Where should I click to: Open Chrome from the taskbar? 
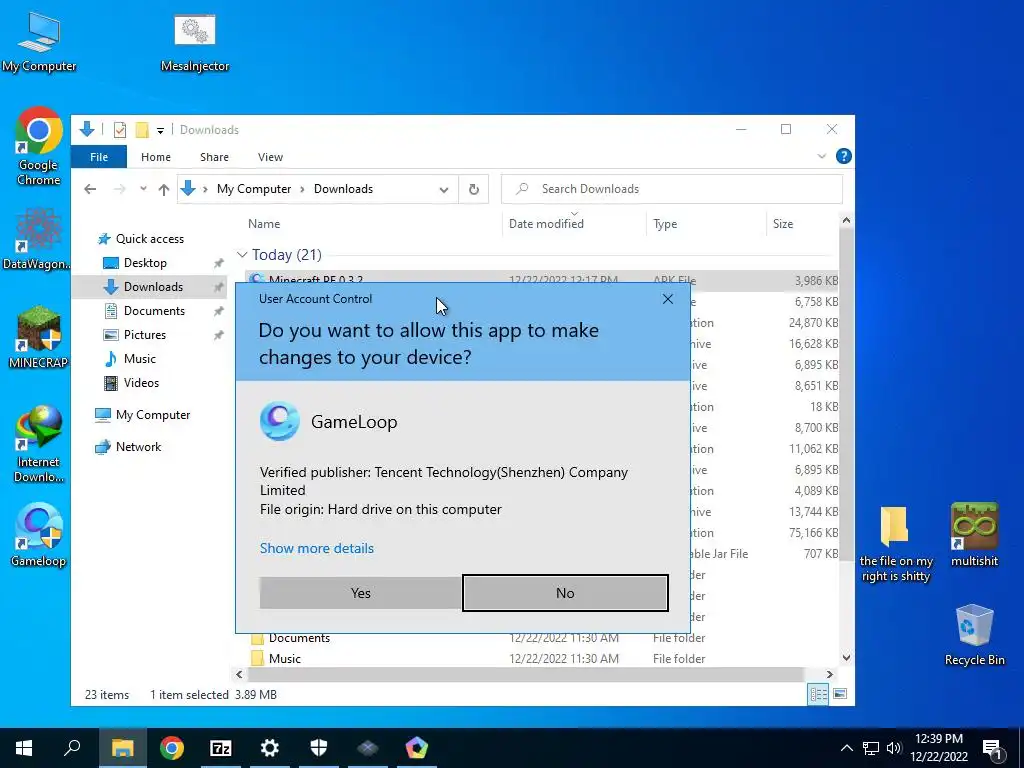(x=172, y=748)
